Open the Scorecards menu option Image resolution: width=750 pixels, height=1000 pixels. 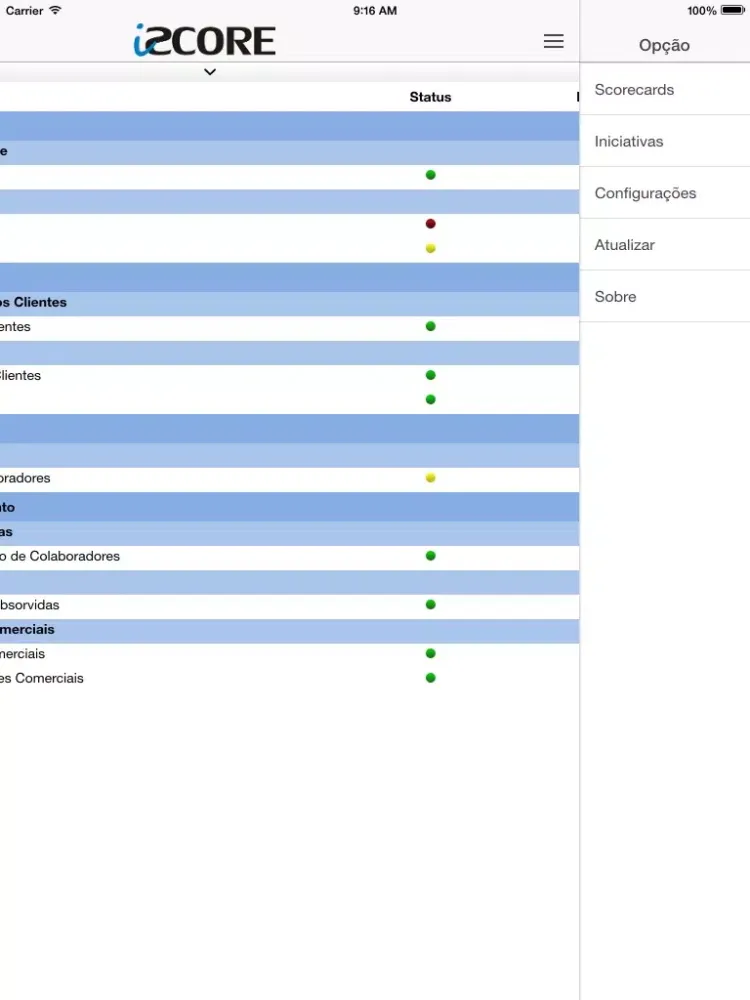click(x=665, y=89)
